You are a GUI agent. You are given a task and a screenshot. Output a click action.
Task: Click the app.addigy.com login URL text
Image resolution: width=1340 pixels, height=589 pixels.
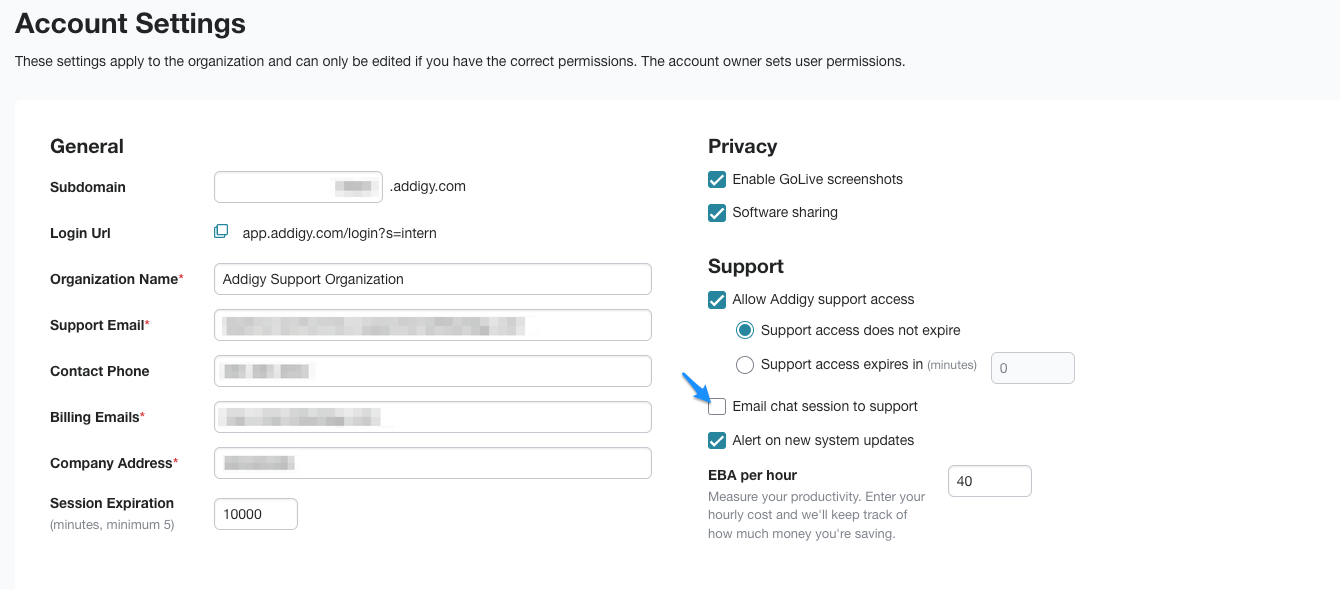340,233
